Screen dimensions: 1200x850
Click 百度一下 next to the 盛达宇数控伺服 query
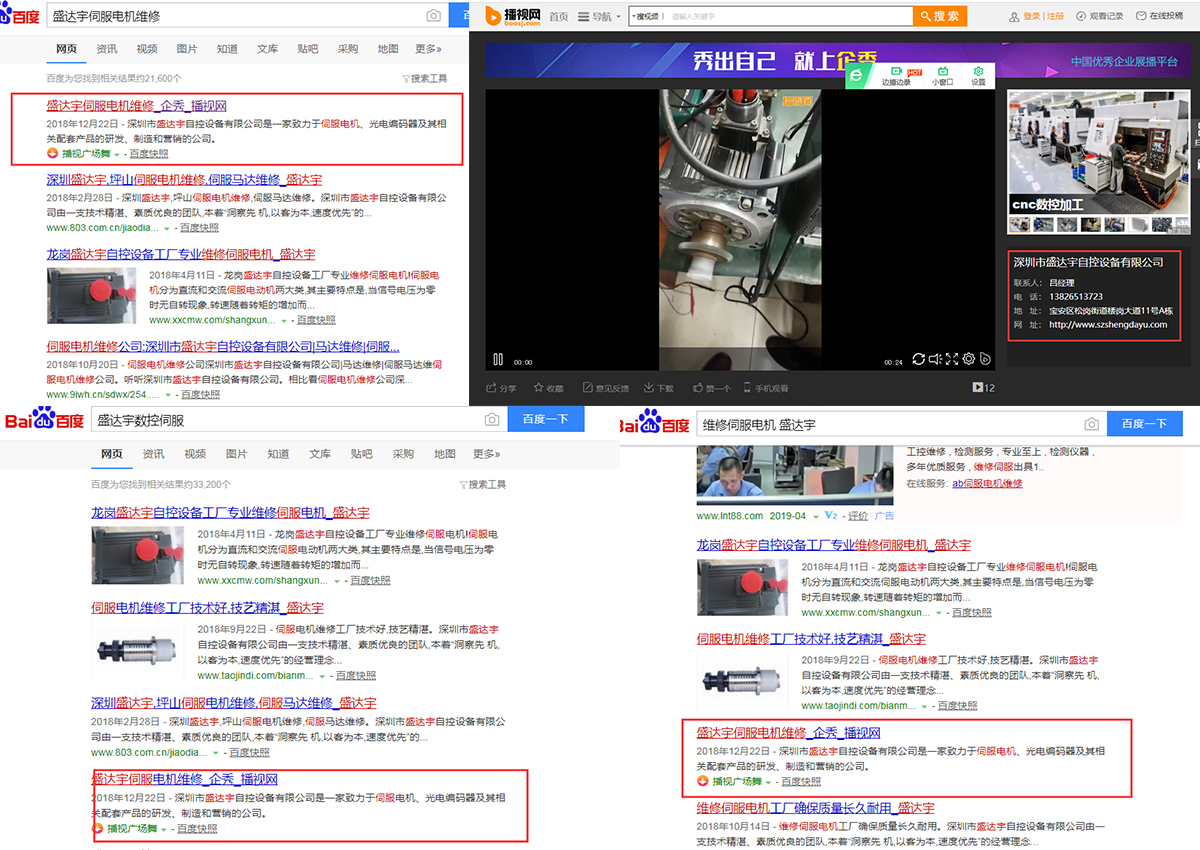pyautogui.click(x=546, y=421)
